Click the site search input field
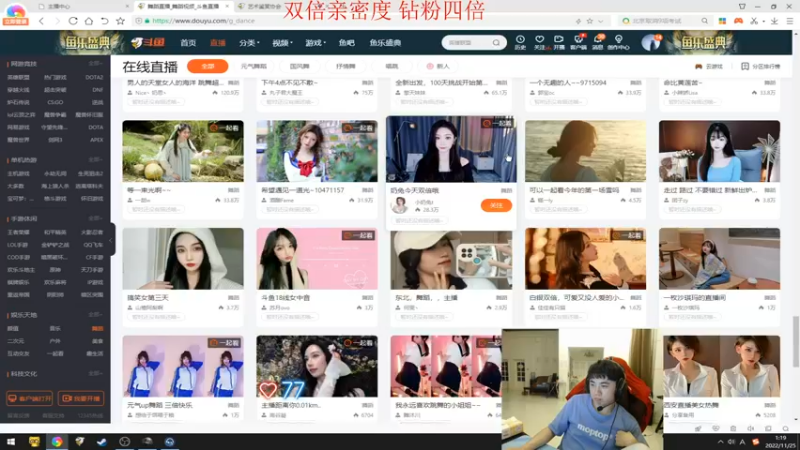800x450 pixels. (466, 43)
